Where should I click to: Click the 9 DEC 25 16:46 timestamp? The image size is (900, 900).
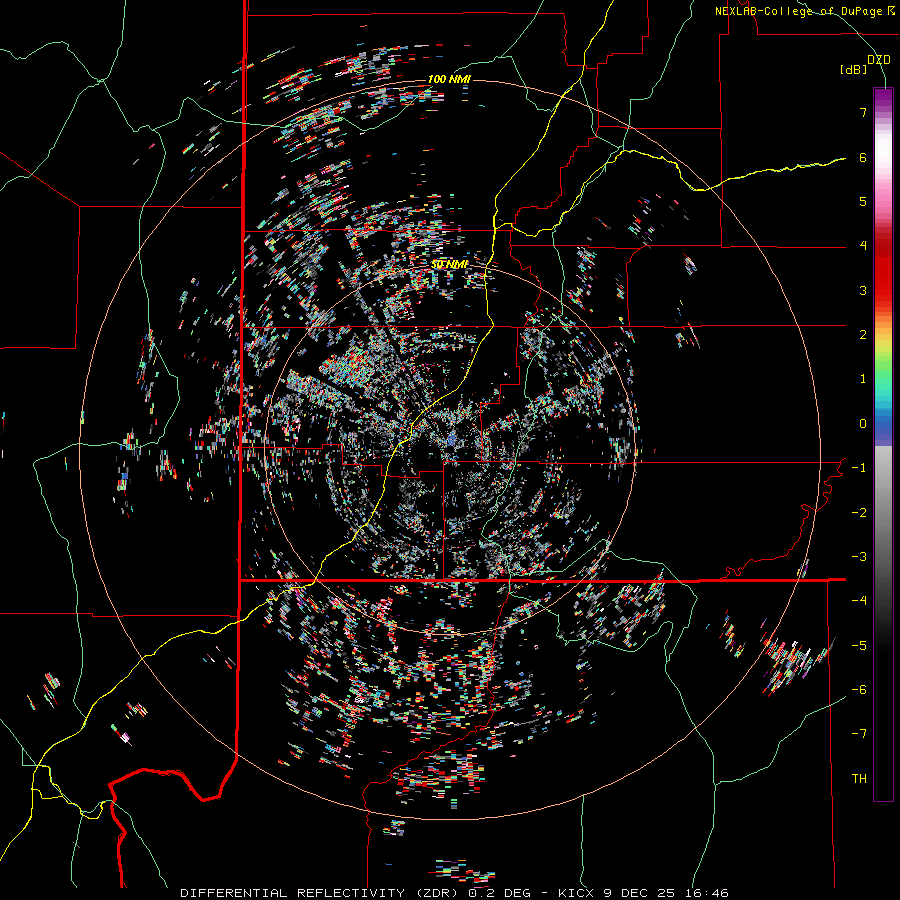click(666, 893)
